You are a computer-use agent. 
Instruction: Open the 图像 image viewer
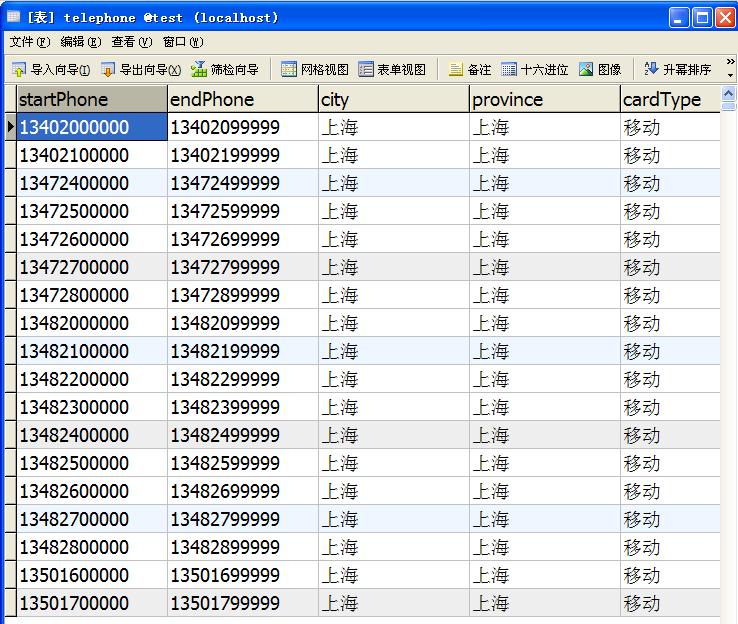tap(600, 70)
